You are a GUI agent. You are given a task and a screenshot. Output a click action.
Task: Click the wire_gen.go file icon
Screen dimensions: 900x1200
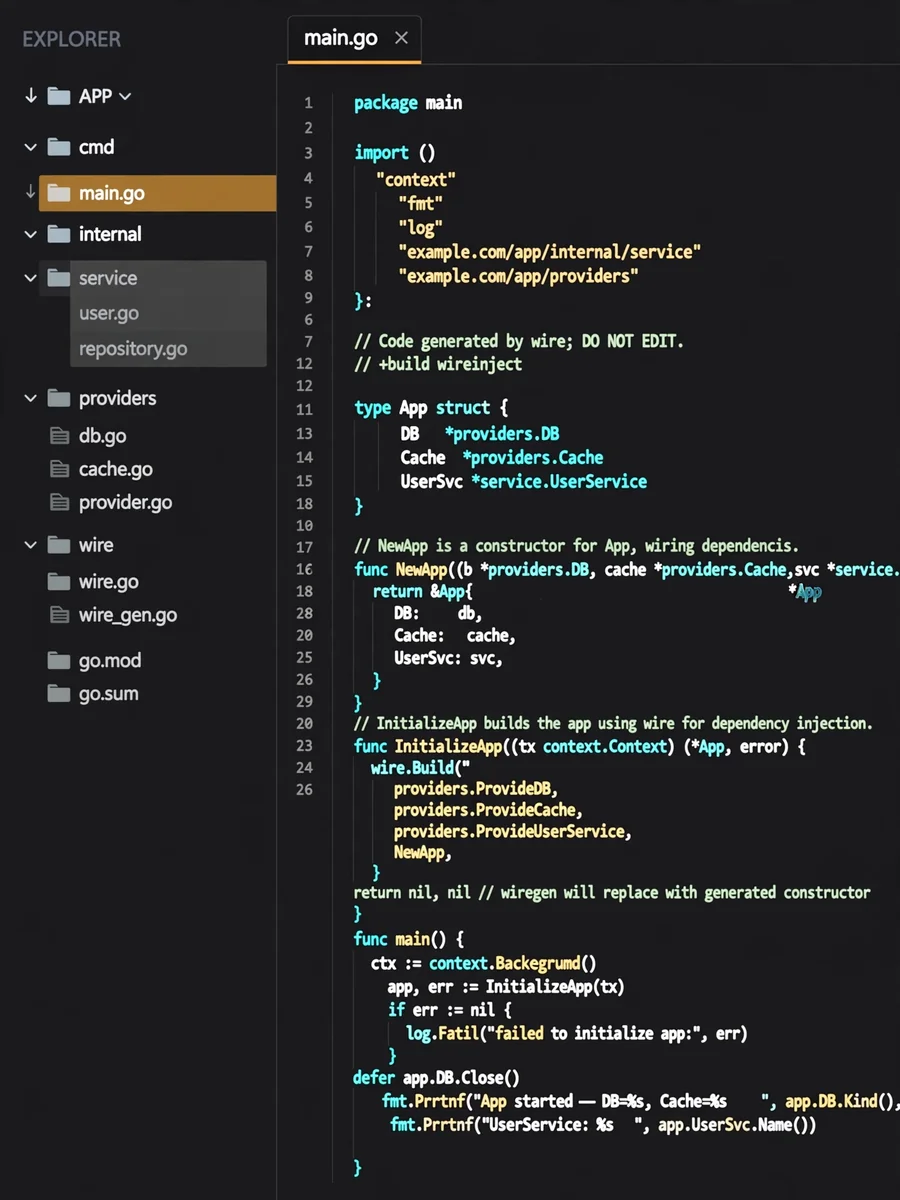(x=59, y=615)
